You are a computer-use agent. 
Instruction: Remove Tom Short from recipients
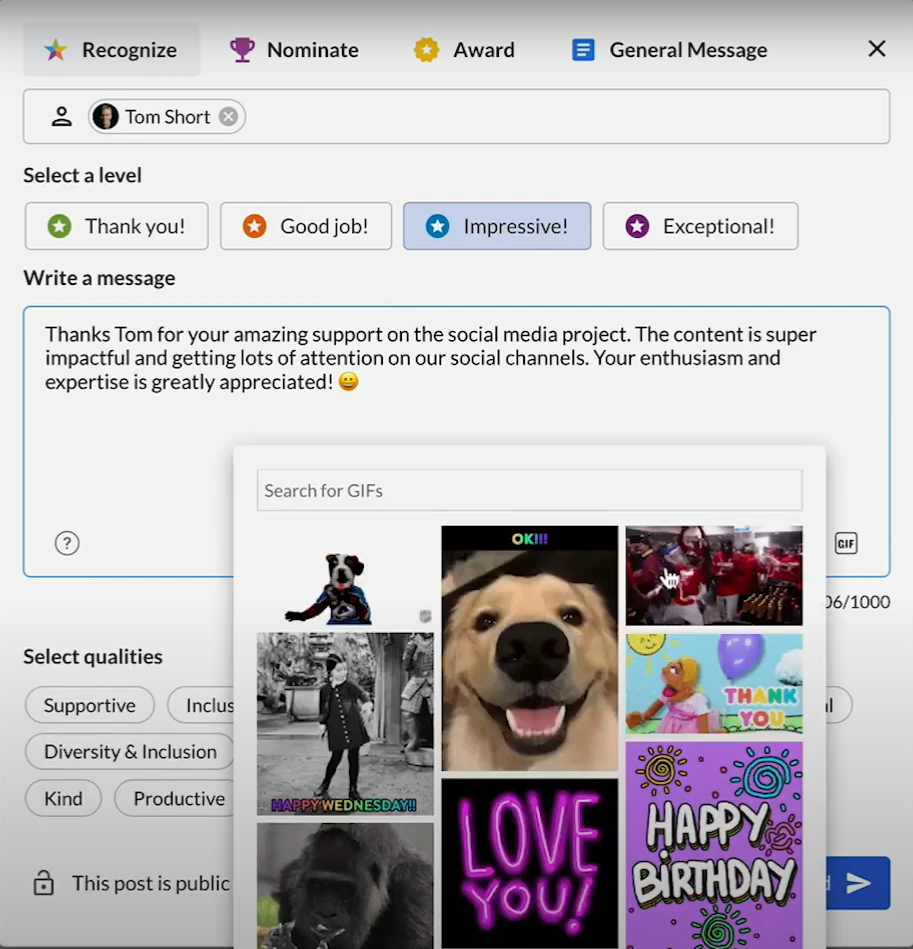pos(228,117)
